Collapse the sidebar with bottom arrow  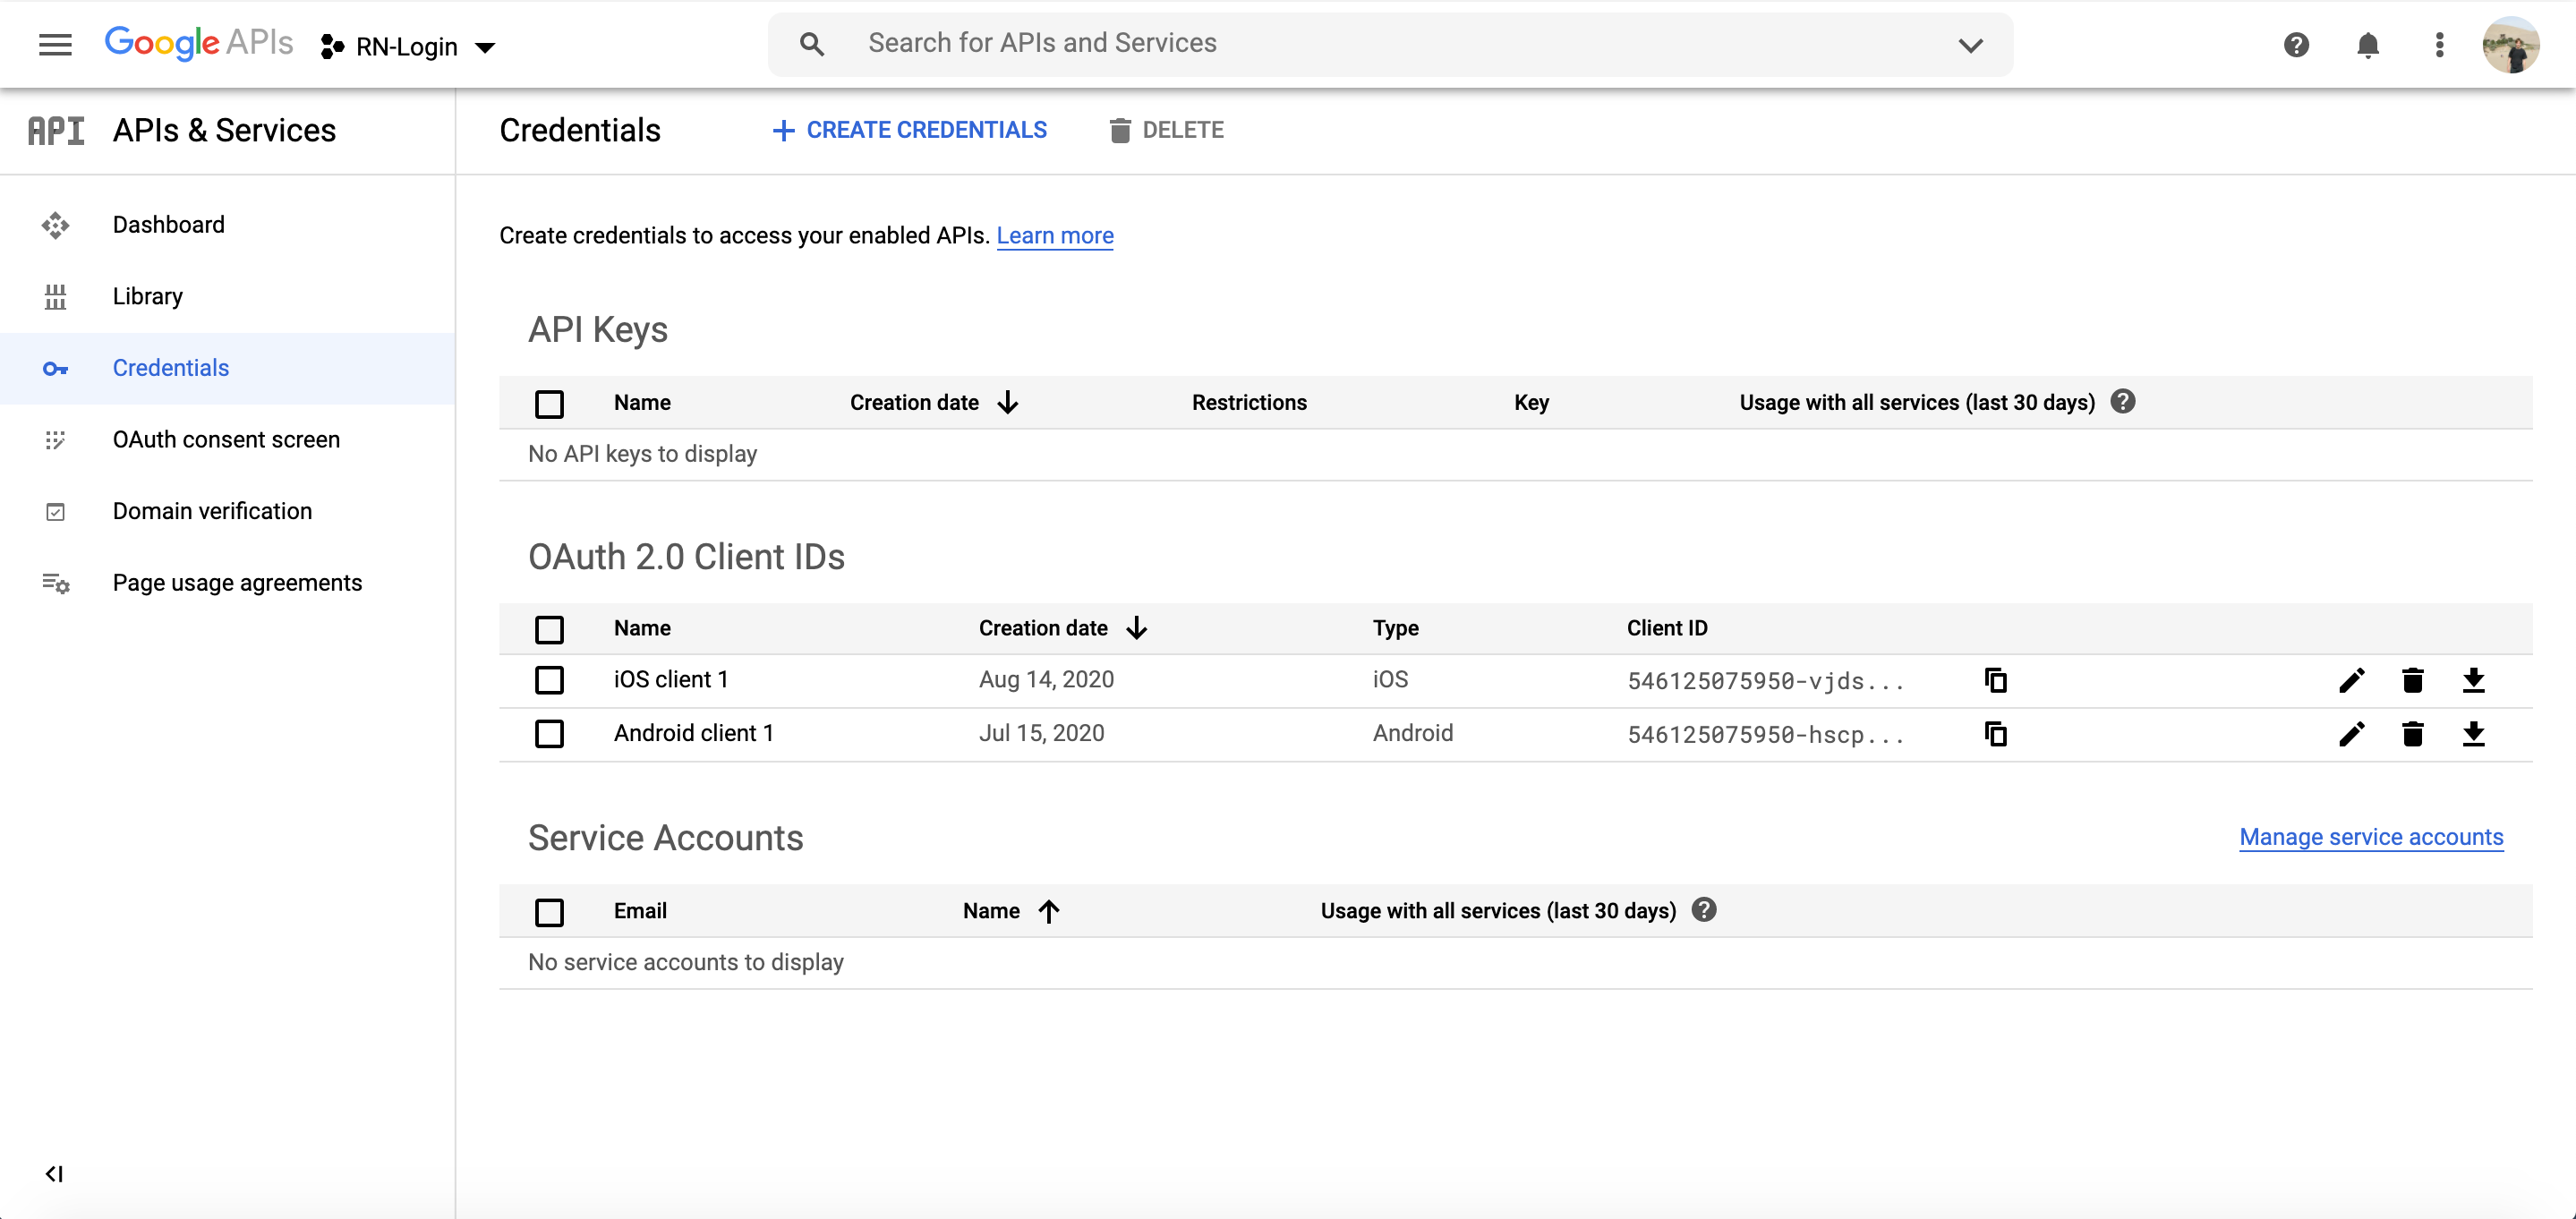[54, 1174]
